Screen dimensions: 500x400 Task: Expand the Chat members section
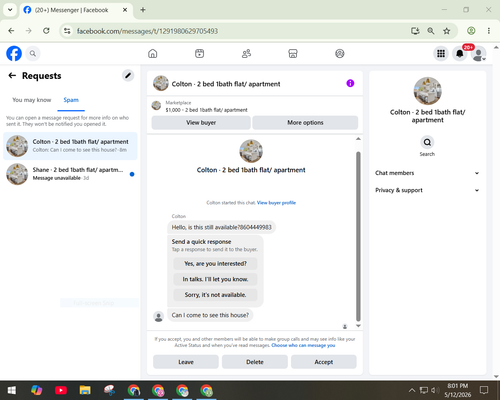[427, 173]
